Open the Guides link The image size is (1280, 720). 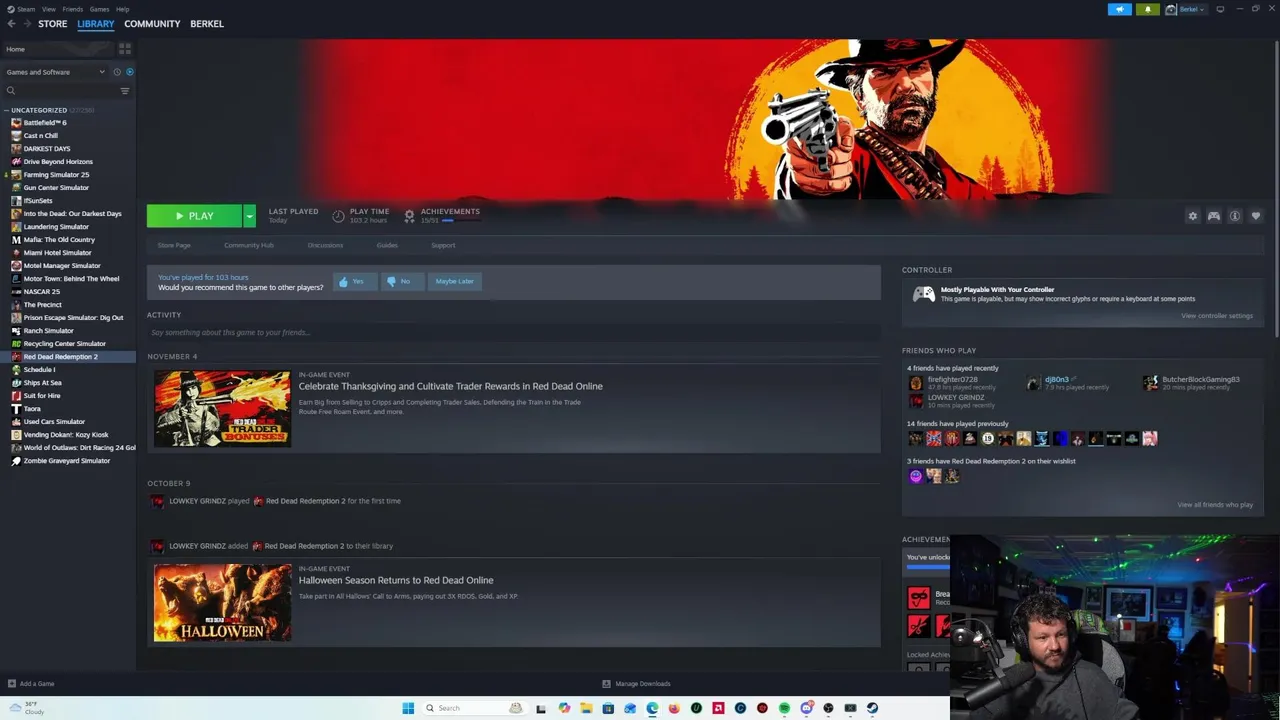pos(387,245)
